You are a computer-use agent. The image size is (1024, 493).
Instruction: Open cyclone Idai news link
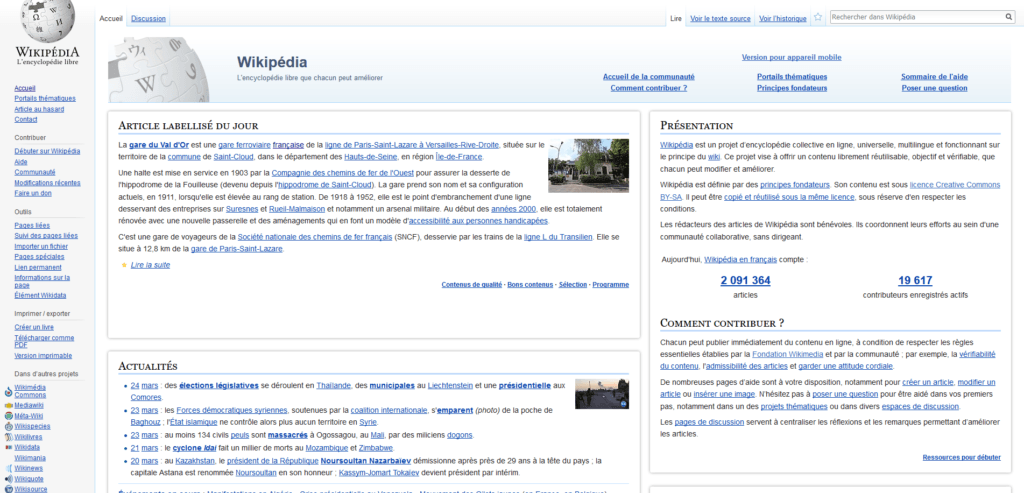(x=194, y=448)
